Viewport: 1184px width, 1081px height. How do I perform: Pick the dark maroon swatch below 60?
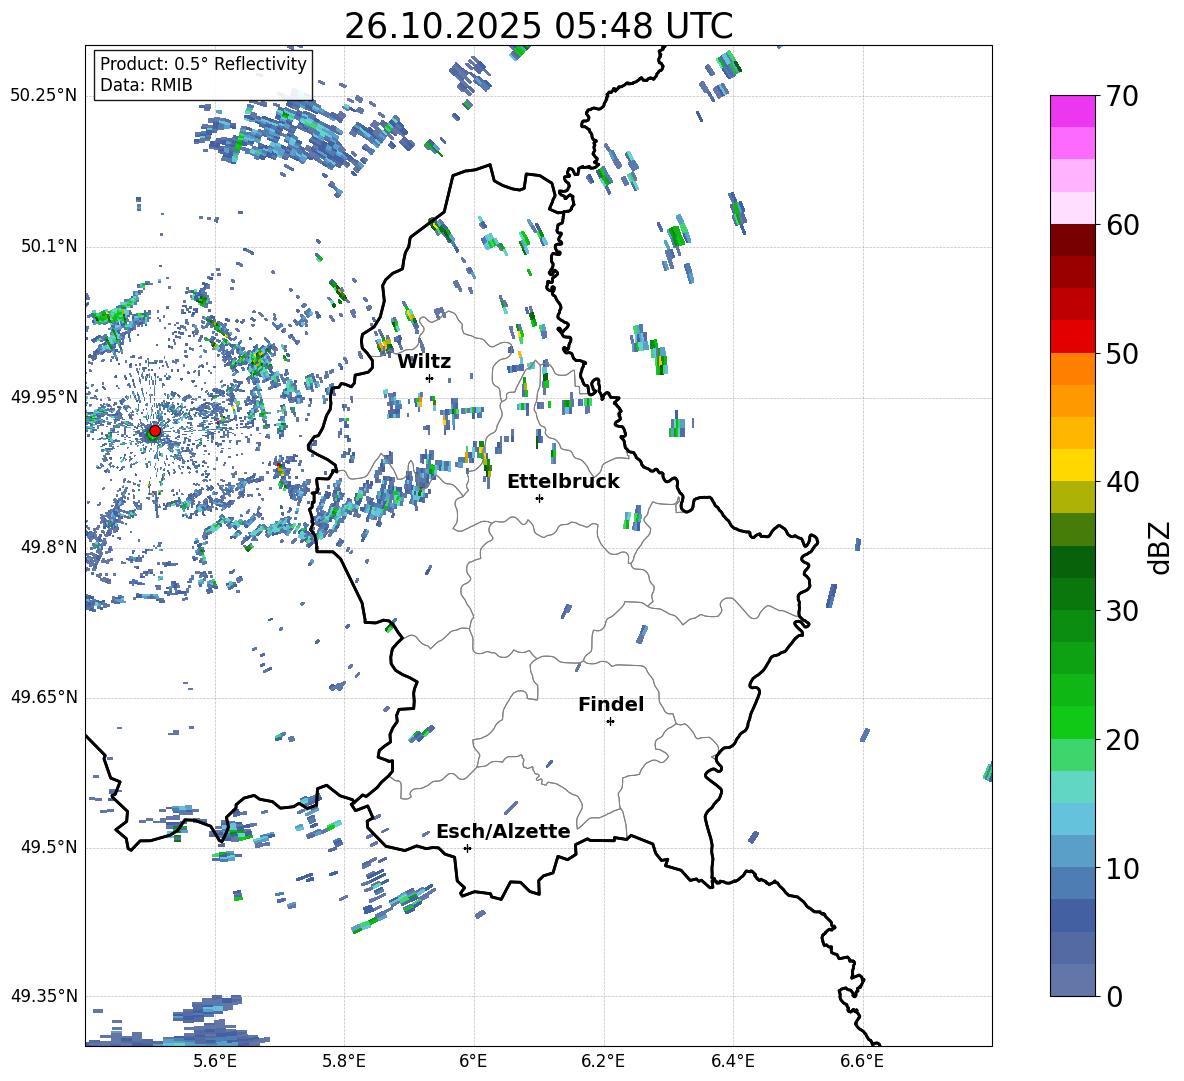tap(1073, 240)
